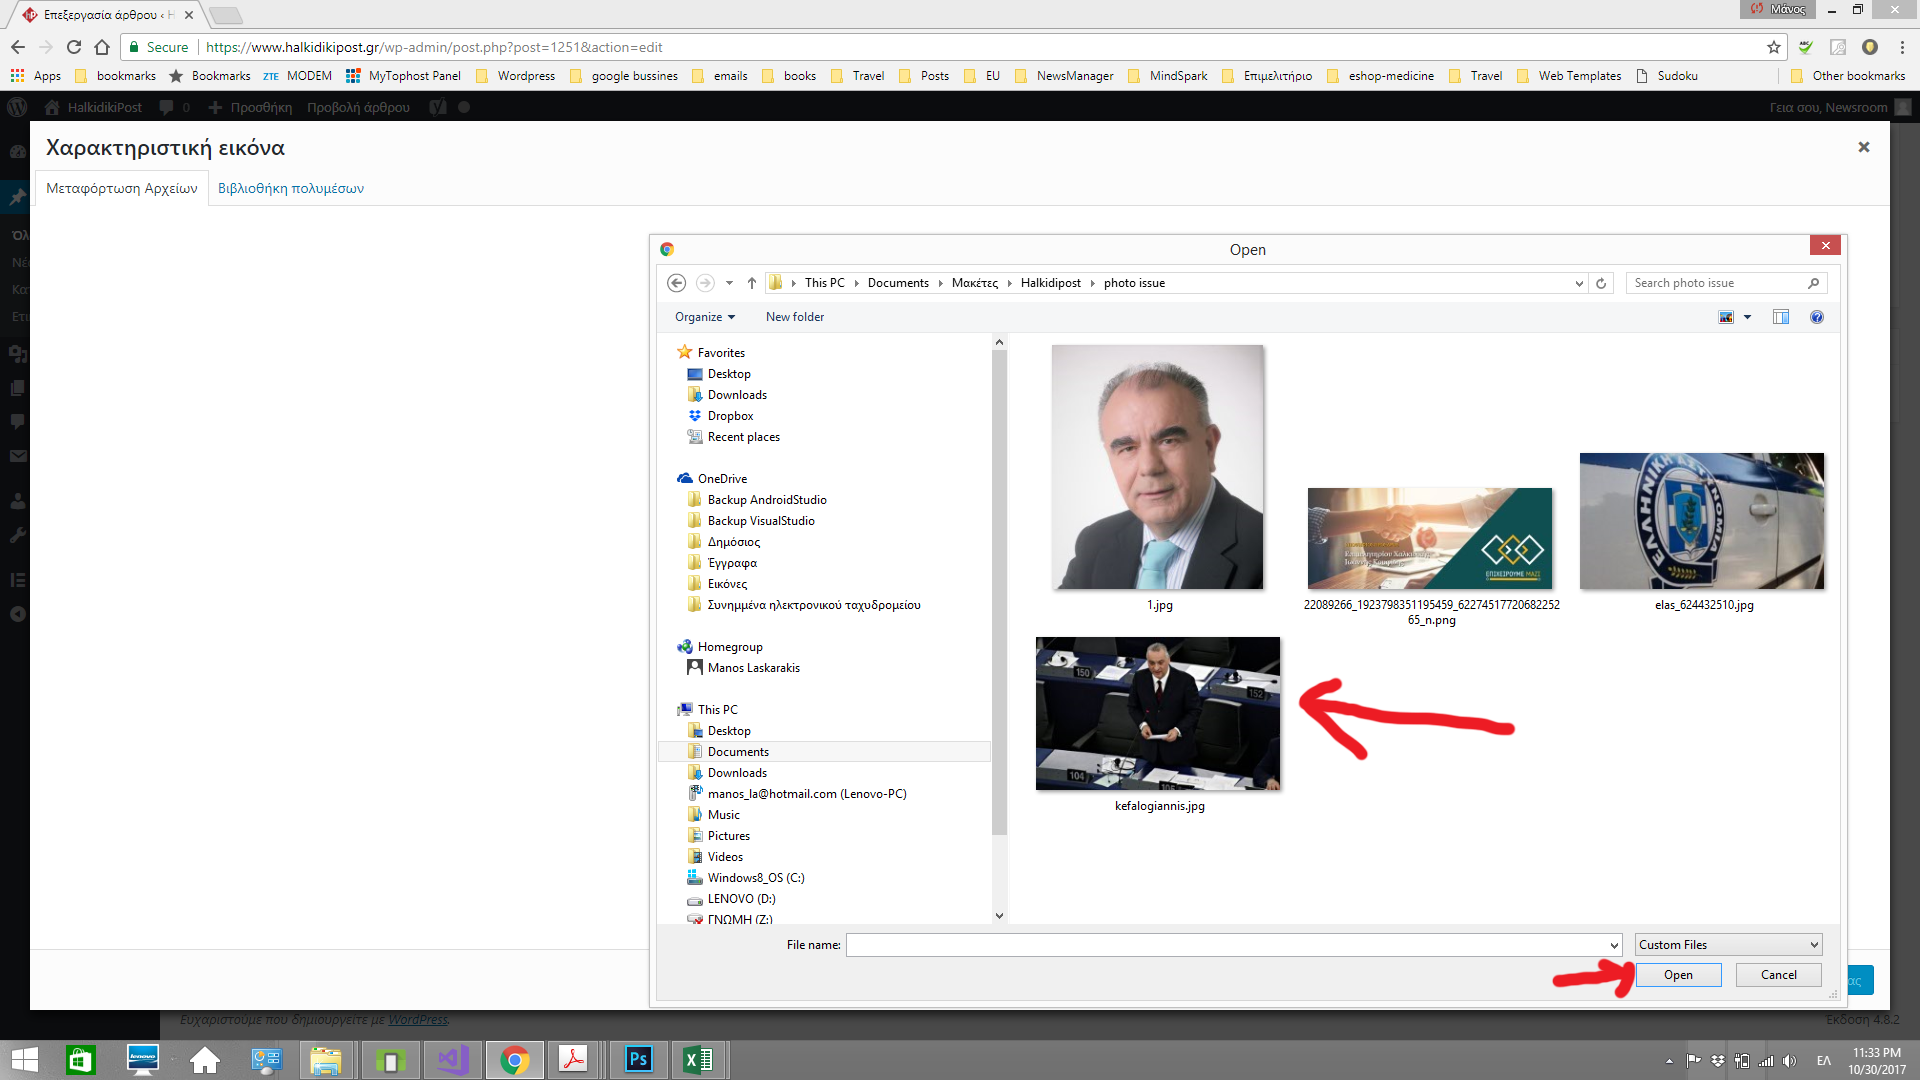The width and height of the screenshot is (1920, 1080).
Task: Click New folder in the toolbar
Action: [795, 317]
